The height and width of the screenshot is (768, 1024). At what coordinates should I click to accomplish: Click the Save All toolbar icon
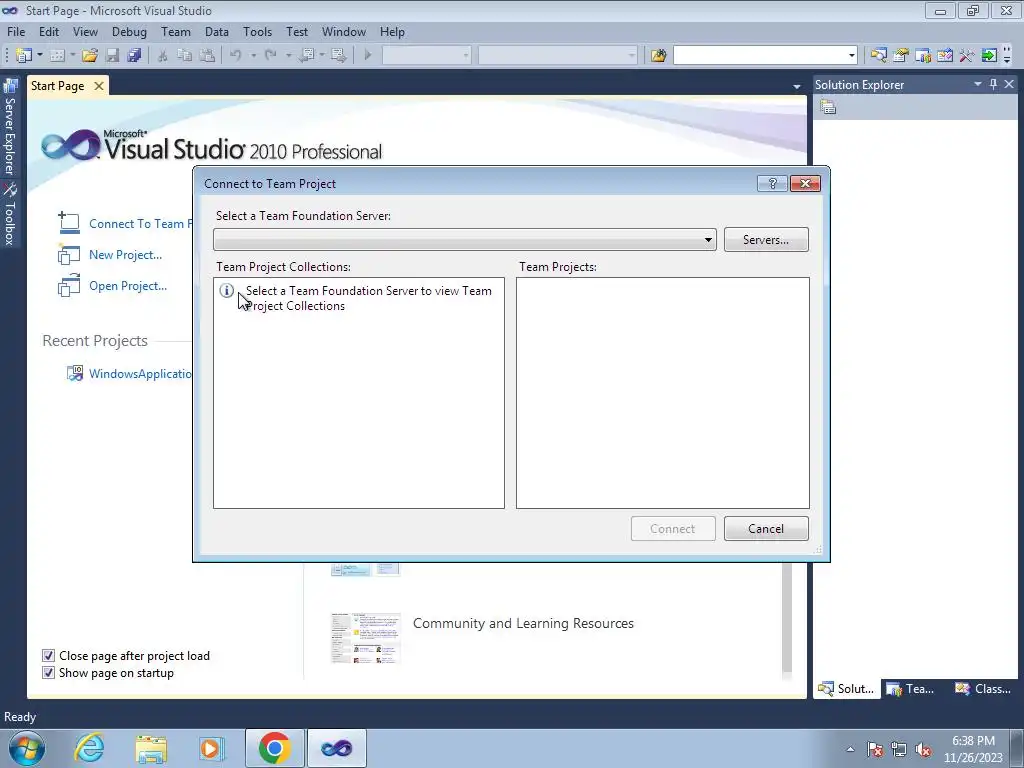click(135, 56)
